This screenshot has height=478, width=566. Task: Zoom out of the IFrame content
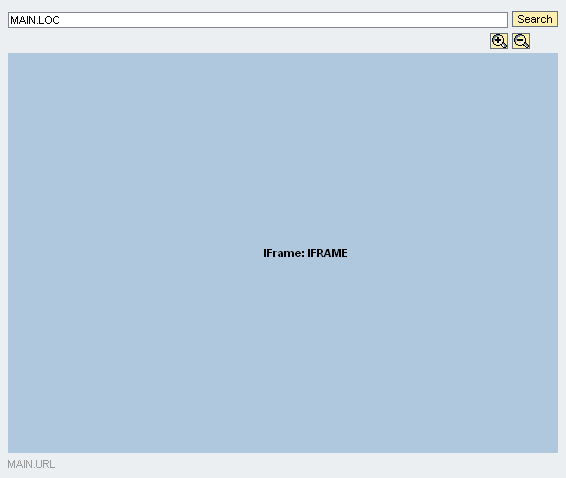point(521,41)
